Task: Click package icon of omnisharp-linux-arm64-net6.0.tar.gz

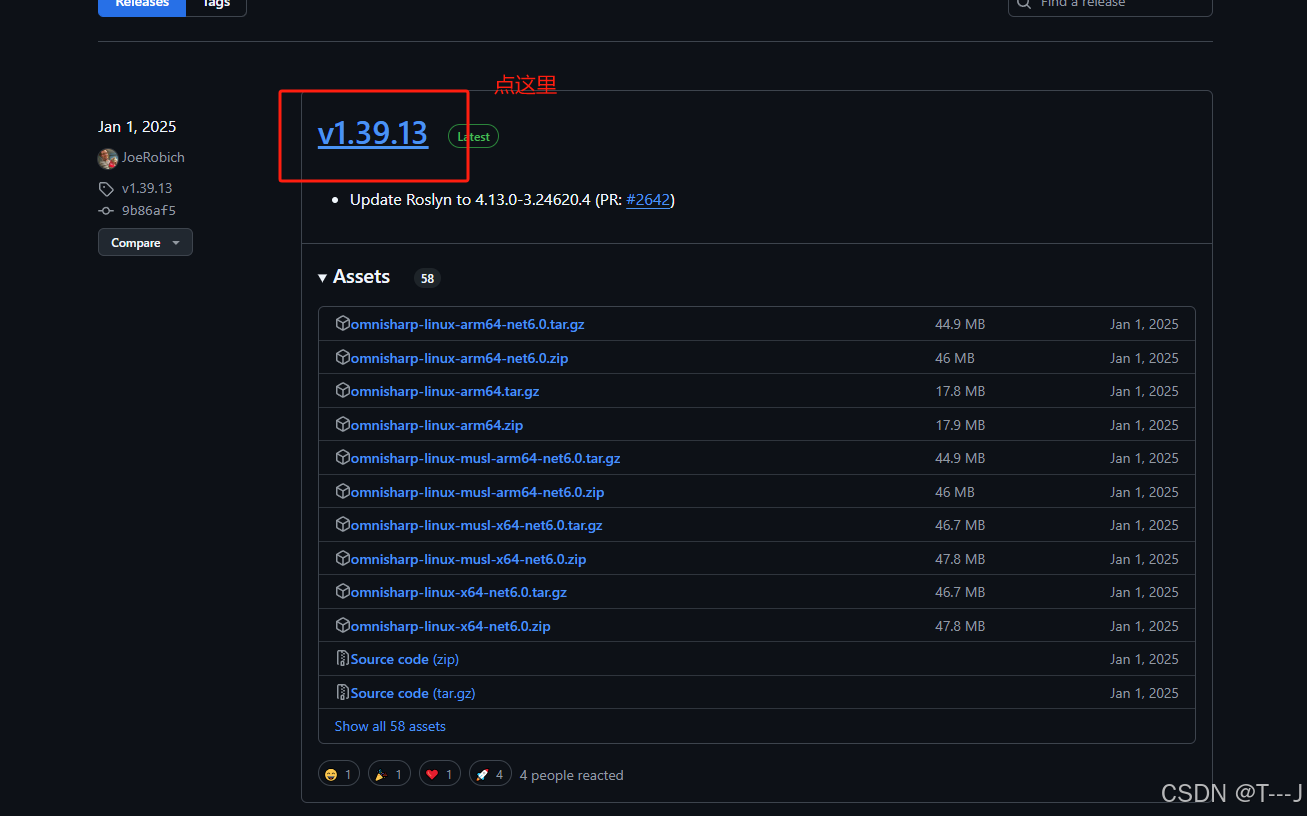Action: click(x=342, y=324)
